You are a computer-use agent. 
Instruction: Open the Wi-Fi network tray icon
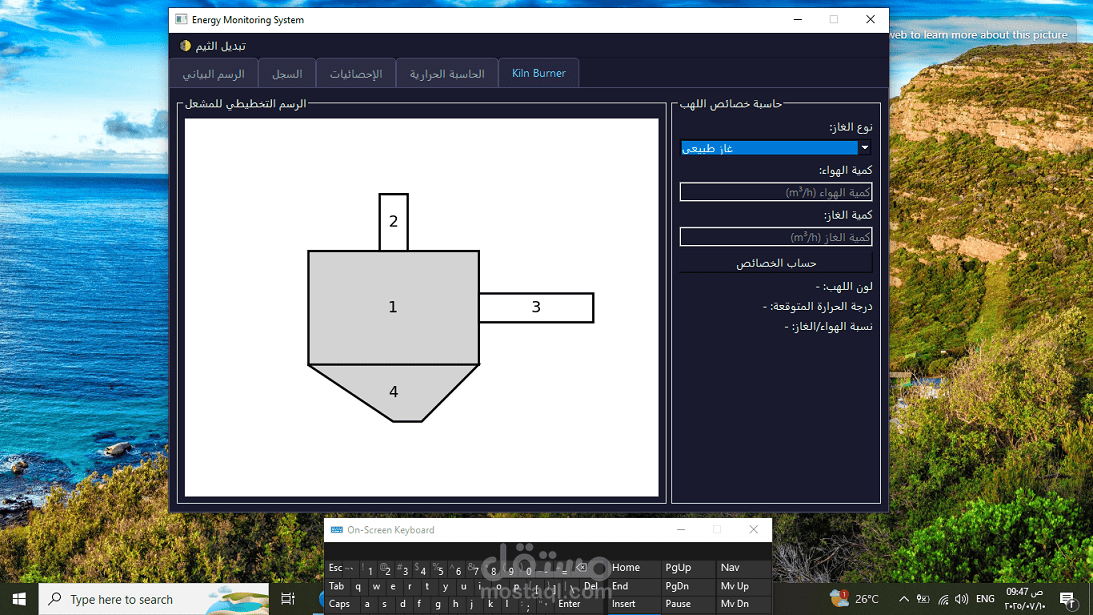943,599
